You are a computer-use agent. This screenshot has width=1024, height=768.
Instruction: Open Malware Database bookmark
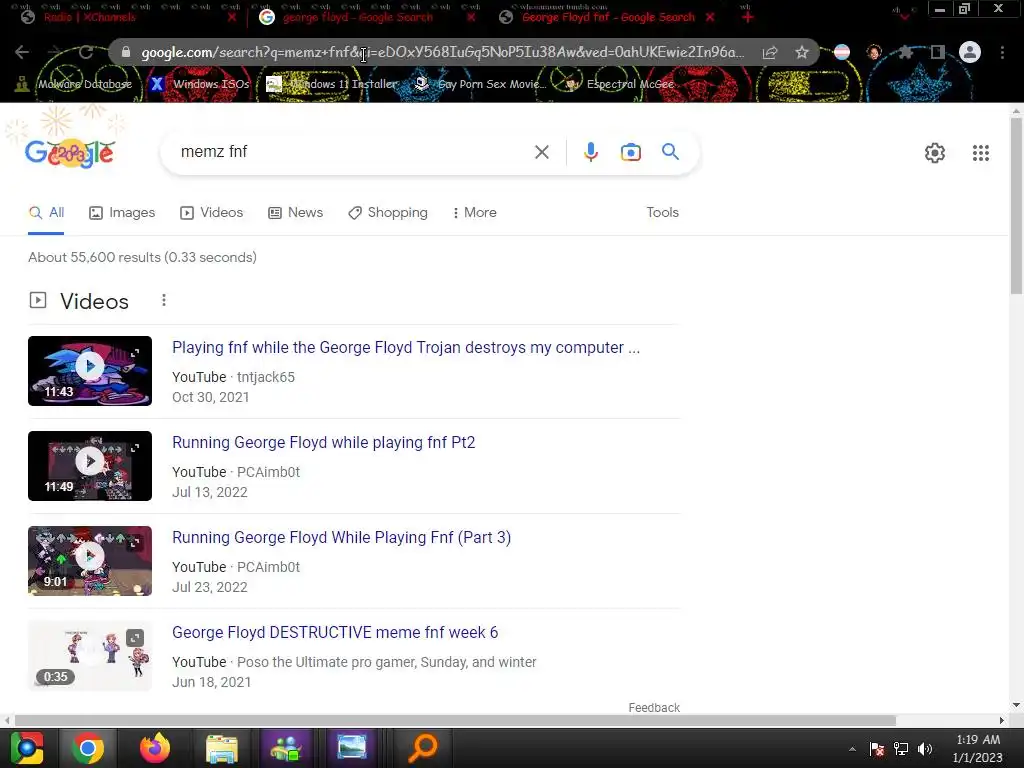pyautogui.click(x=73, y=84)
